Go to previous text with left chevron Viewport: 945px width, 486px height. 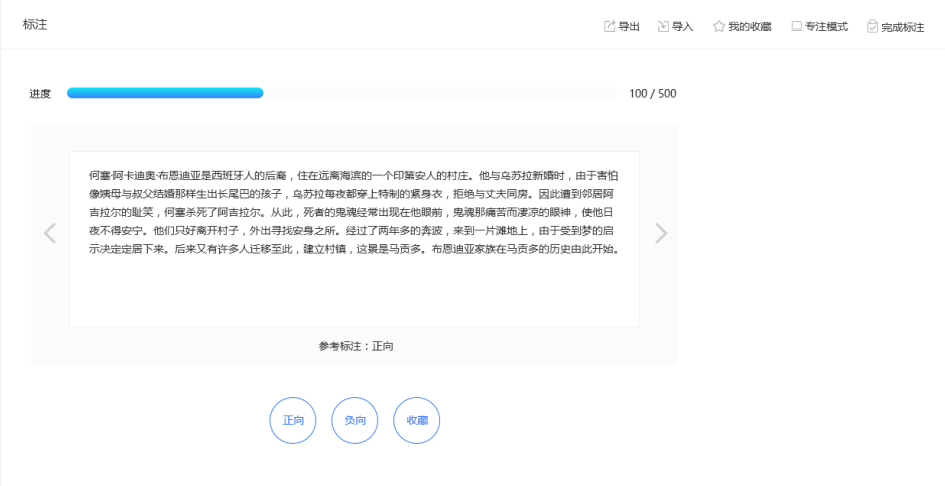tap(50, 233)
